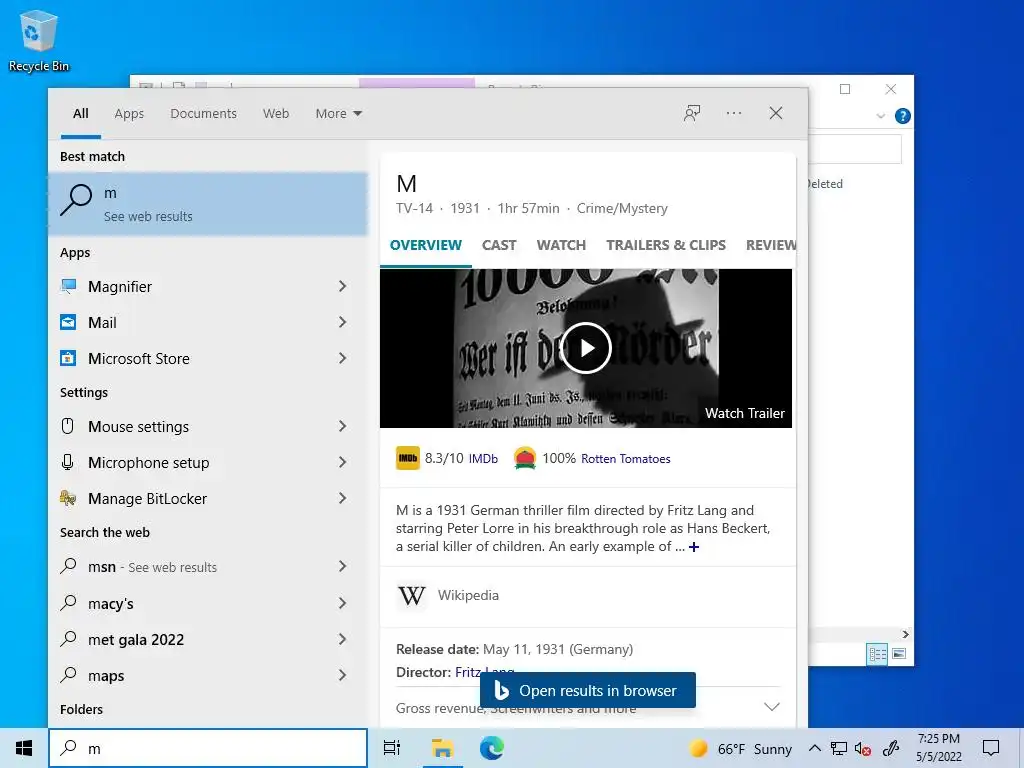Expand arrow beside Manage BitLocker
The height and width of the screenshot is (768, 1024).
click(x=342, y=498)
